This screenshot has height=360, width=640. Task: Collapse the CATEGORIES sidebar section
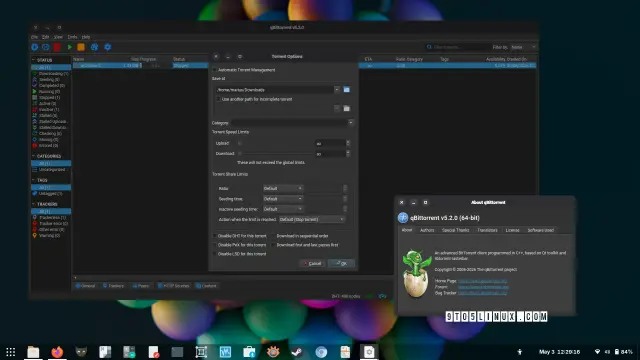(33, 156)
